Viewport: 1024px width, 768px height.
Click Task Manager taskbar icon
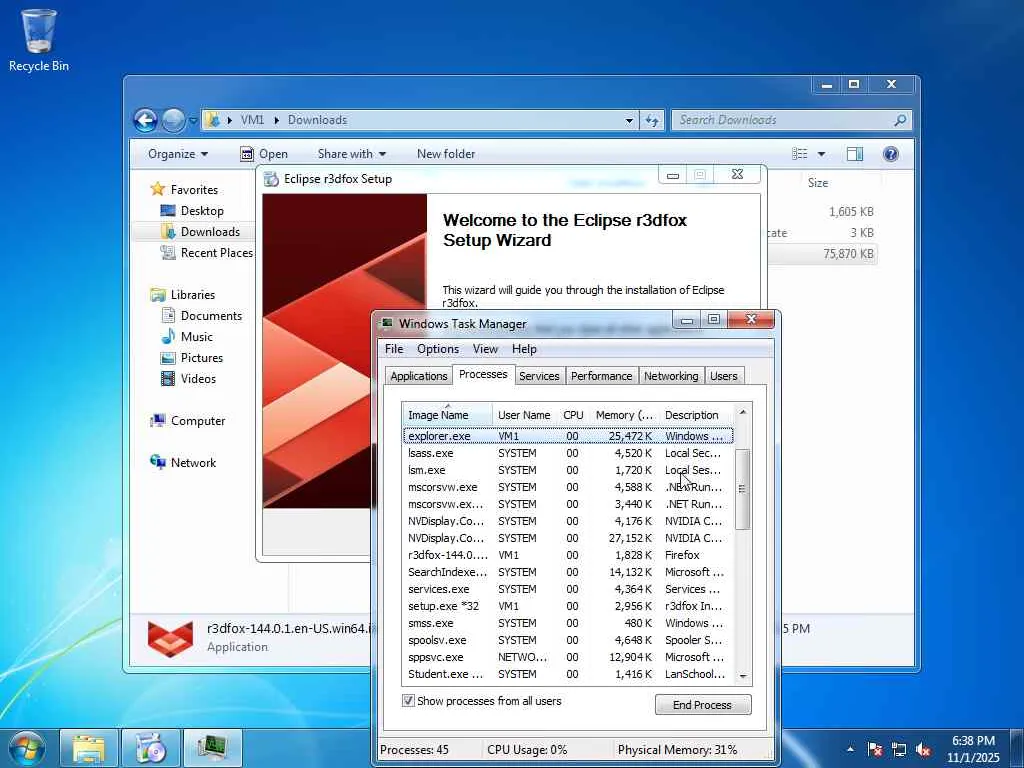(213, 748)
